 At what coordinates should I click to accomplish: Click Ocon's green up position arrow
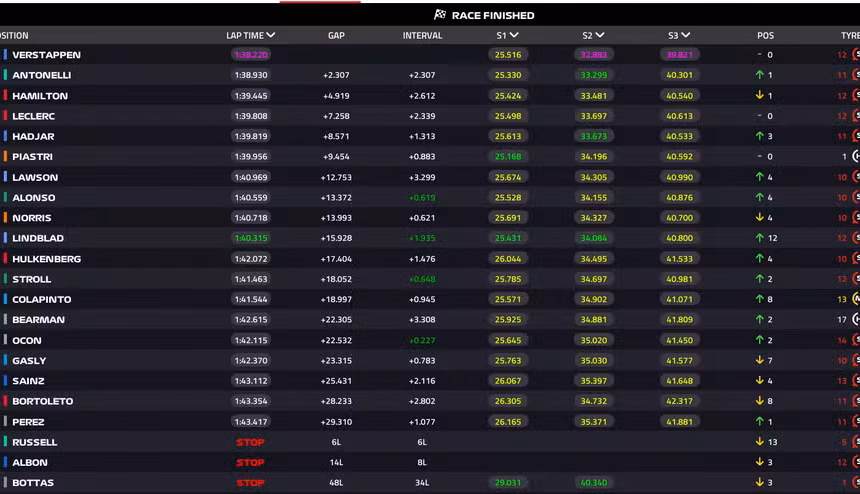[760, 340]
